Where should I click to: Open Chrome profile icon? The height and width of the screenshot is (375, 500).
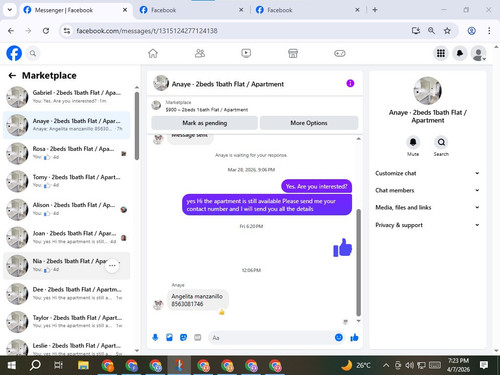coord(471,31)
